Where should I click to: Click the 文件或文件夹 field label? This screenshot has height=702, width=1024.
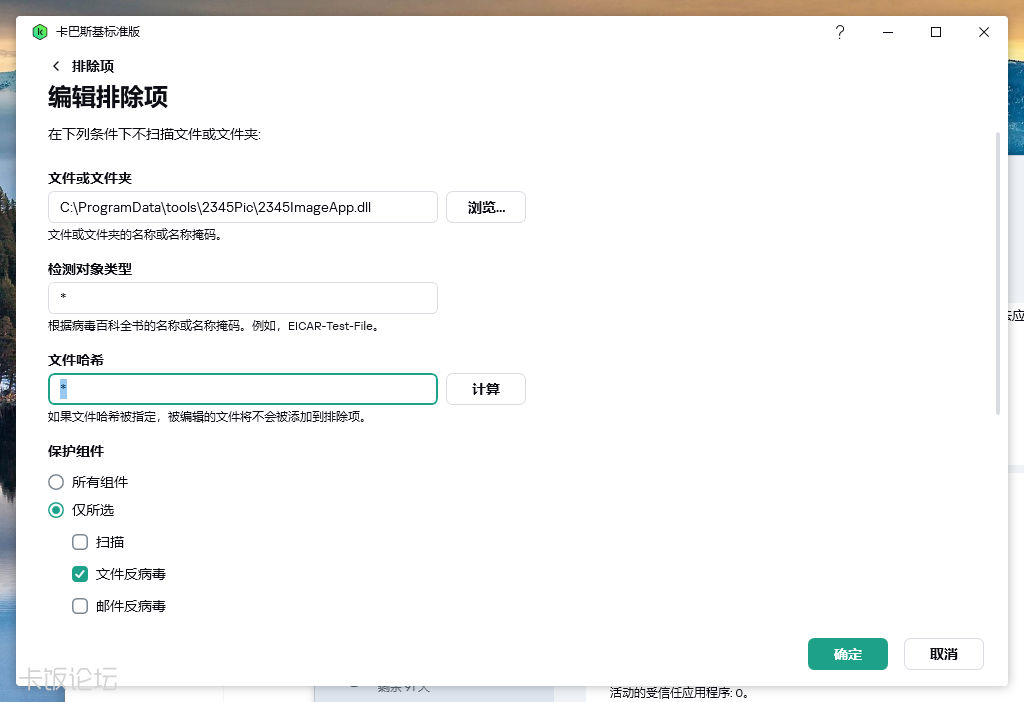[90, 178]
